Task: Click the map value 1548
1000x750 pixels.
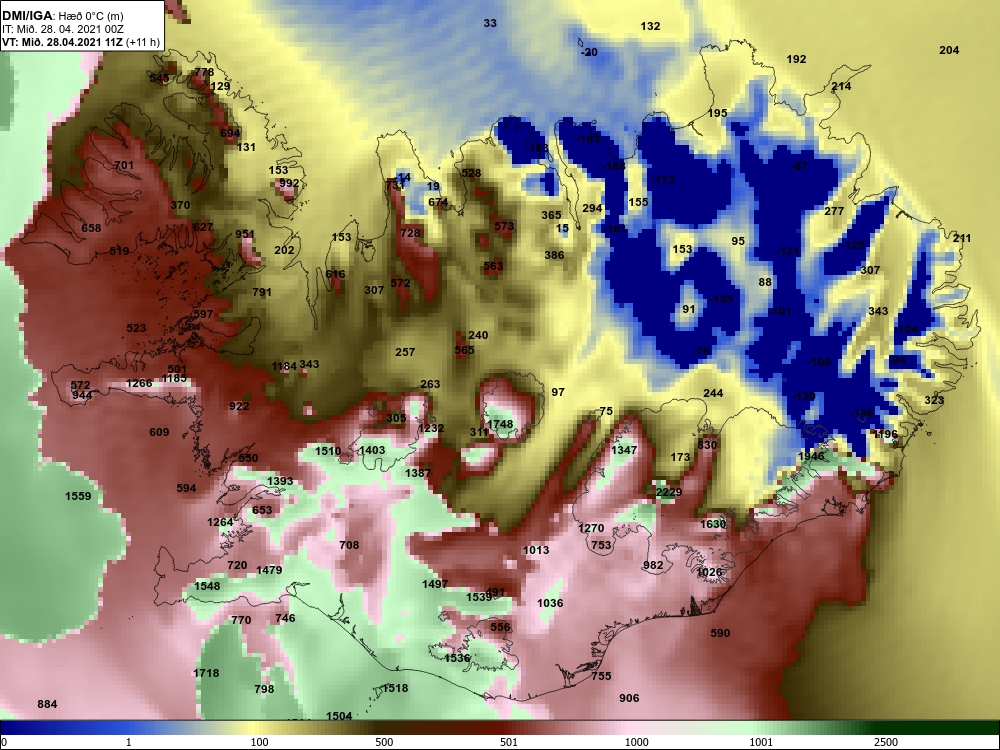Action: tap(207, 585)
